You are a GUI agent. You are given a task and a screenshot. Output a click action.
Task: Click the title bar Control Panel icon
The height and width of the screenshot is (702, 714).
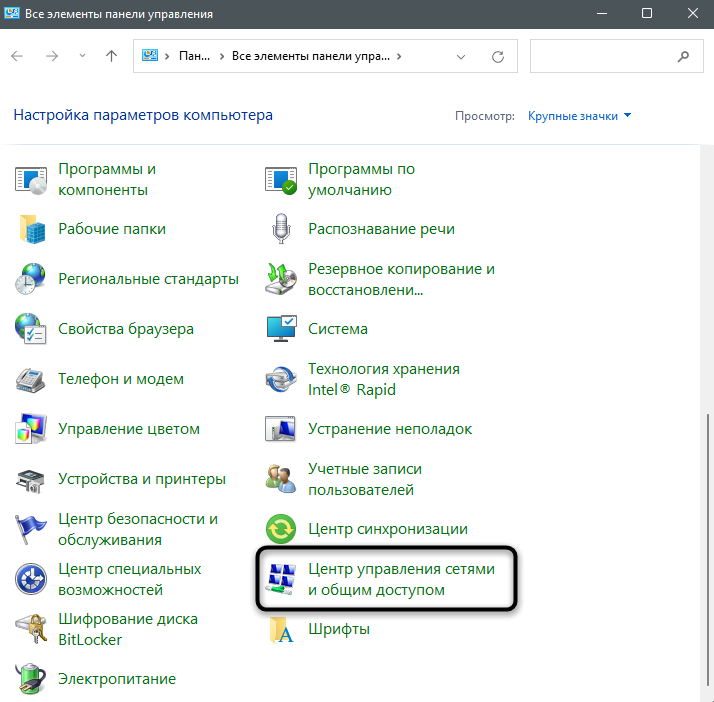[x=11, y=13]
